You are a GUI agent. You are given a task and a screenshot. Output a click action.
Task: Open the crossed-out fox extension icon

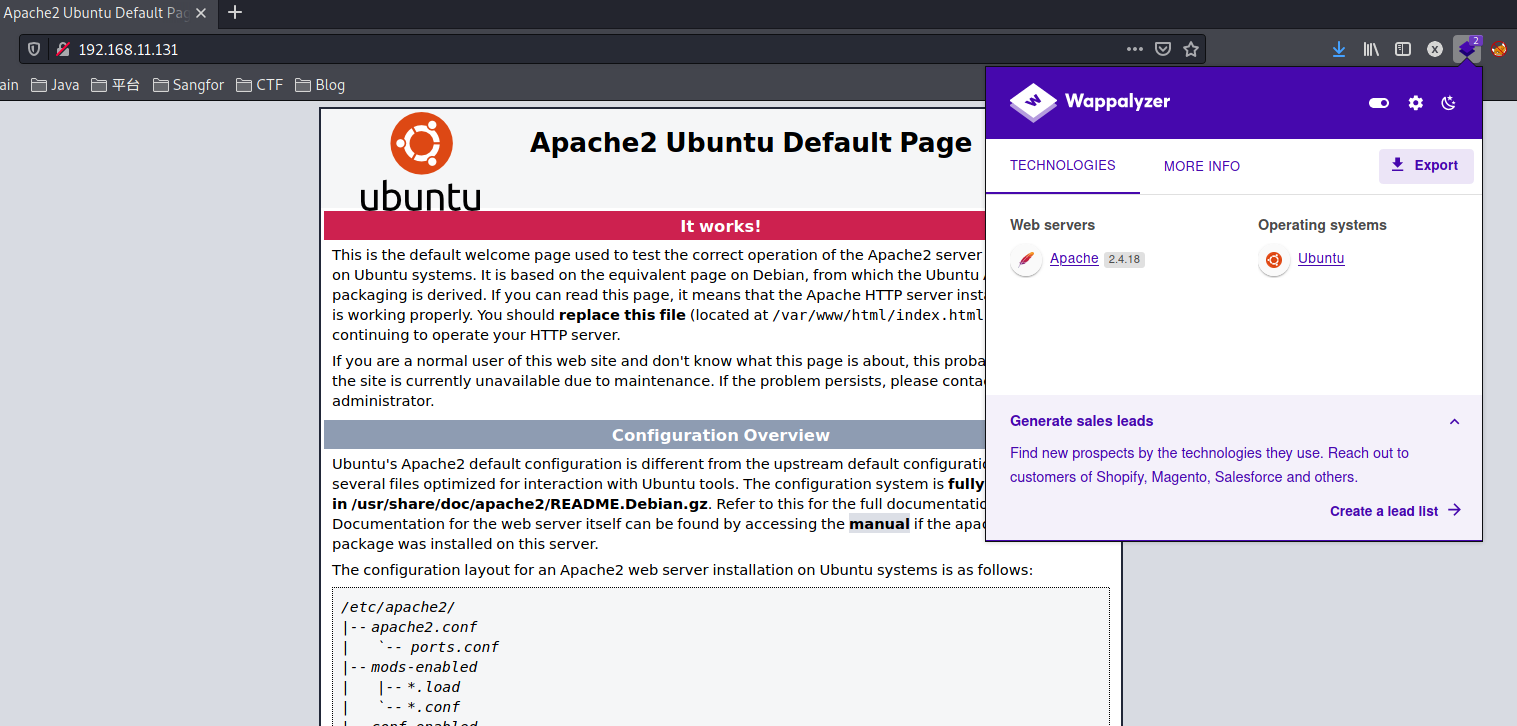coord(1499,49)
